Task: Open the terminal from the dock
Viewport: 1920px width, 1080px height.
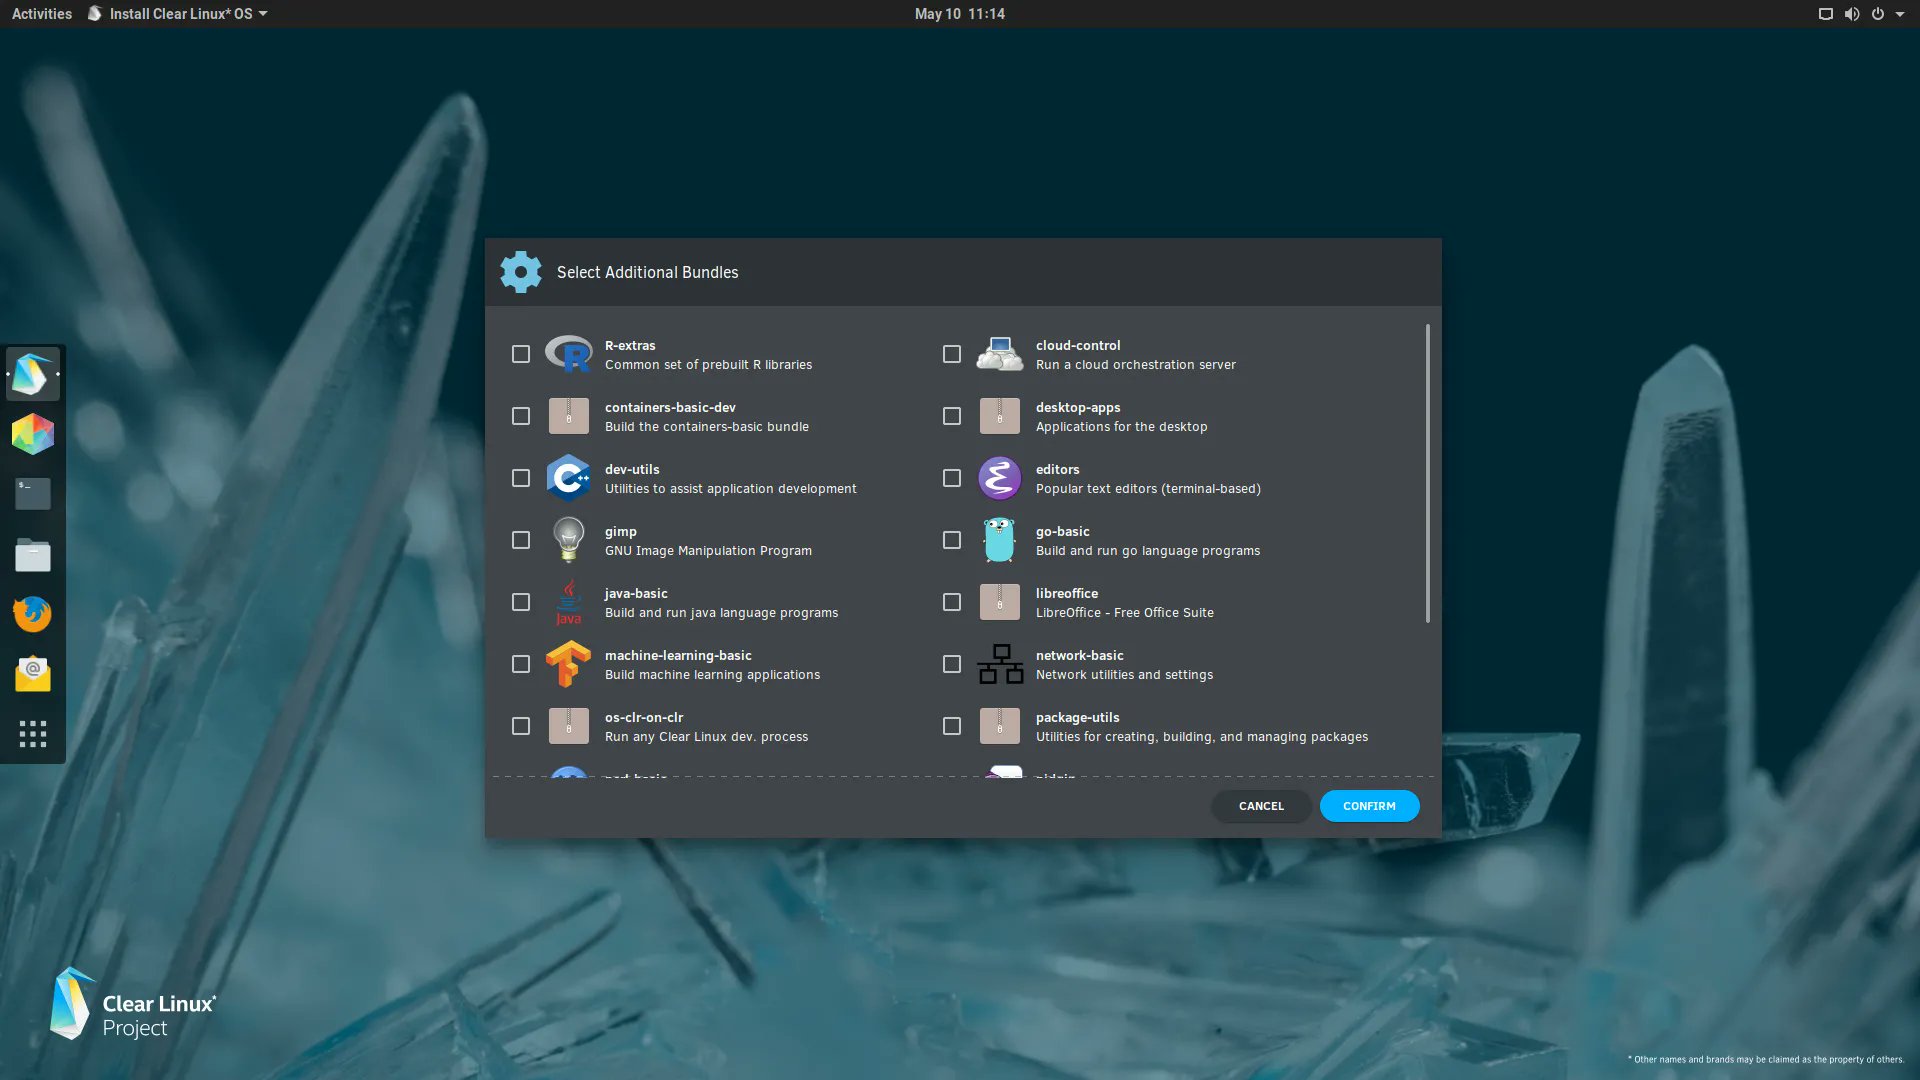Action: 33,493
